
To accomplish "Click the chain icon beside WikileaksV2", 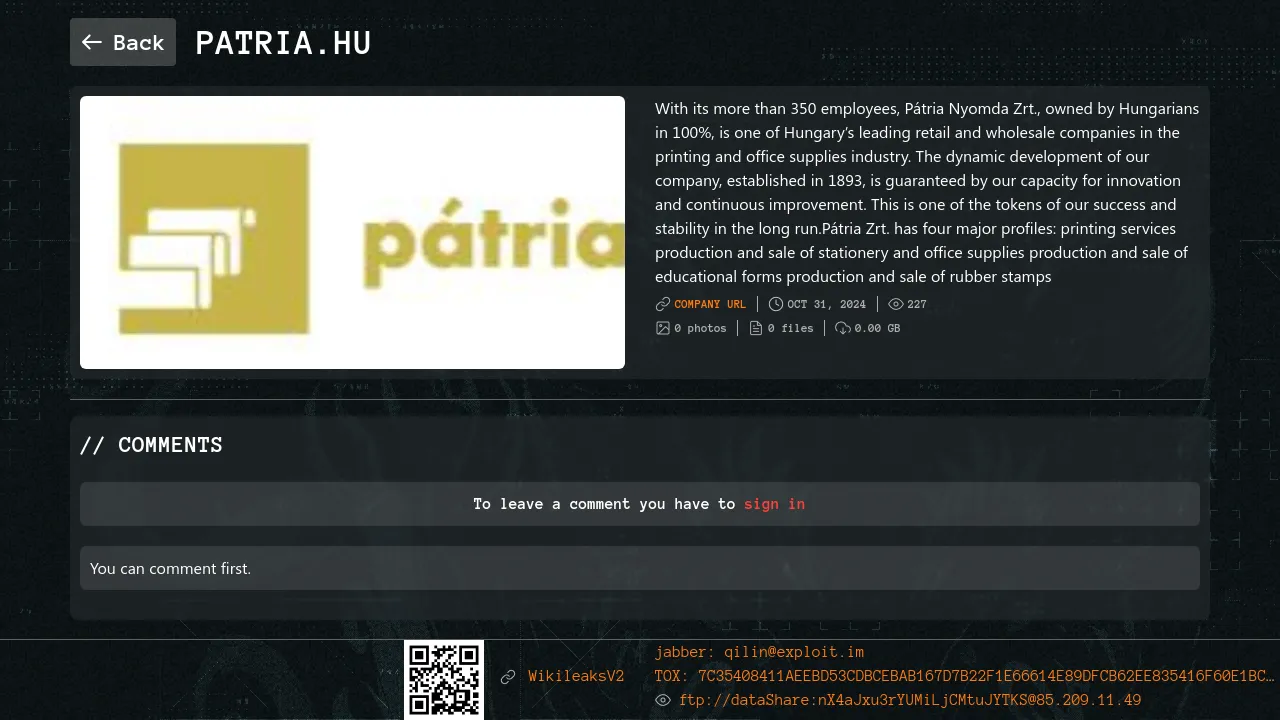I will tap(508, 677).
